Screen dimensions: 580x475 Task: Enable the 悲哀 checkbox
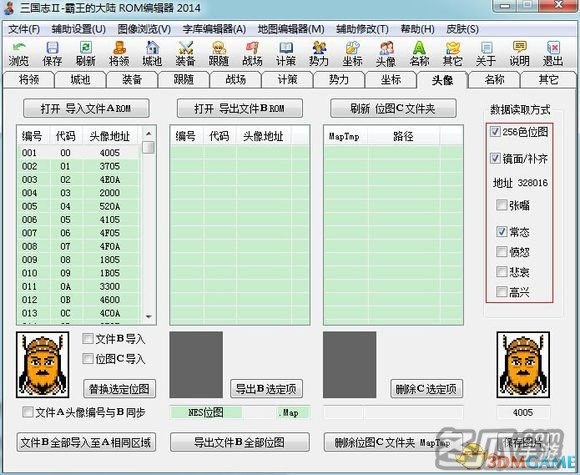click(x=502, y=272)
